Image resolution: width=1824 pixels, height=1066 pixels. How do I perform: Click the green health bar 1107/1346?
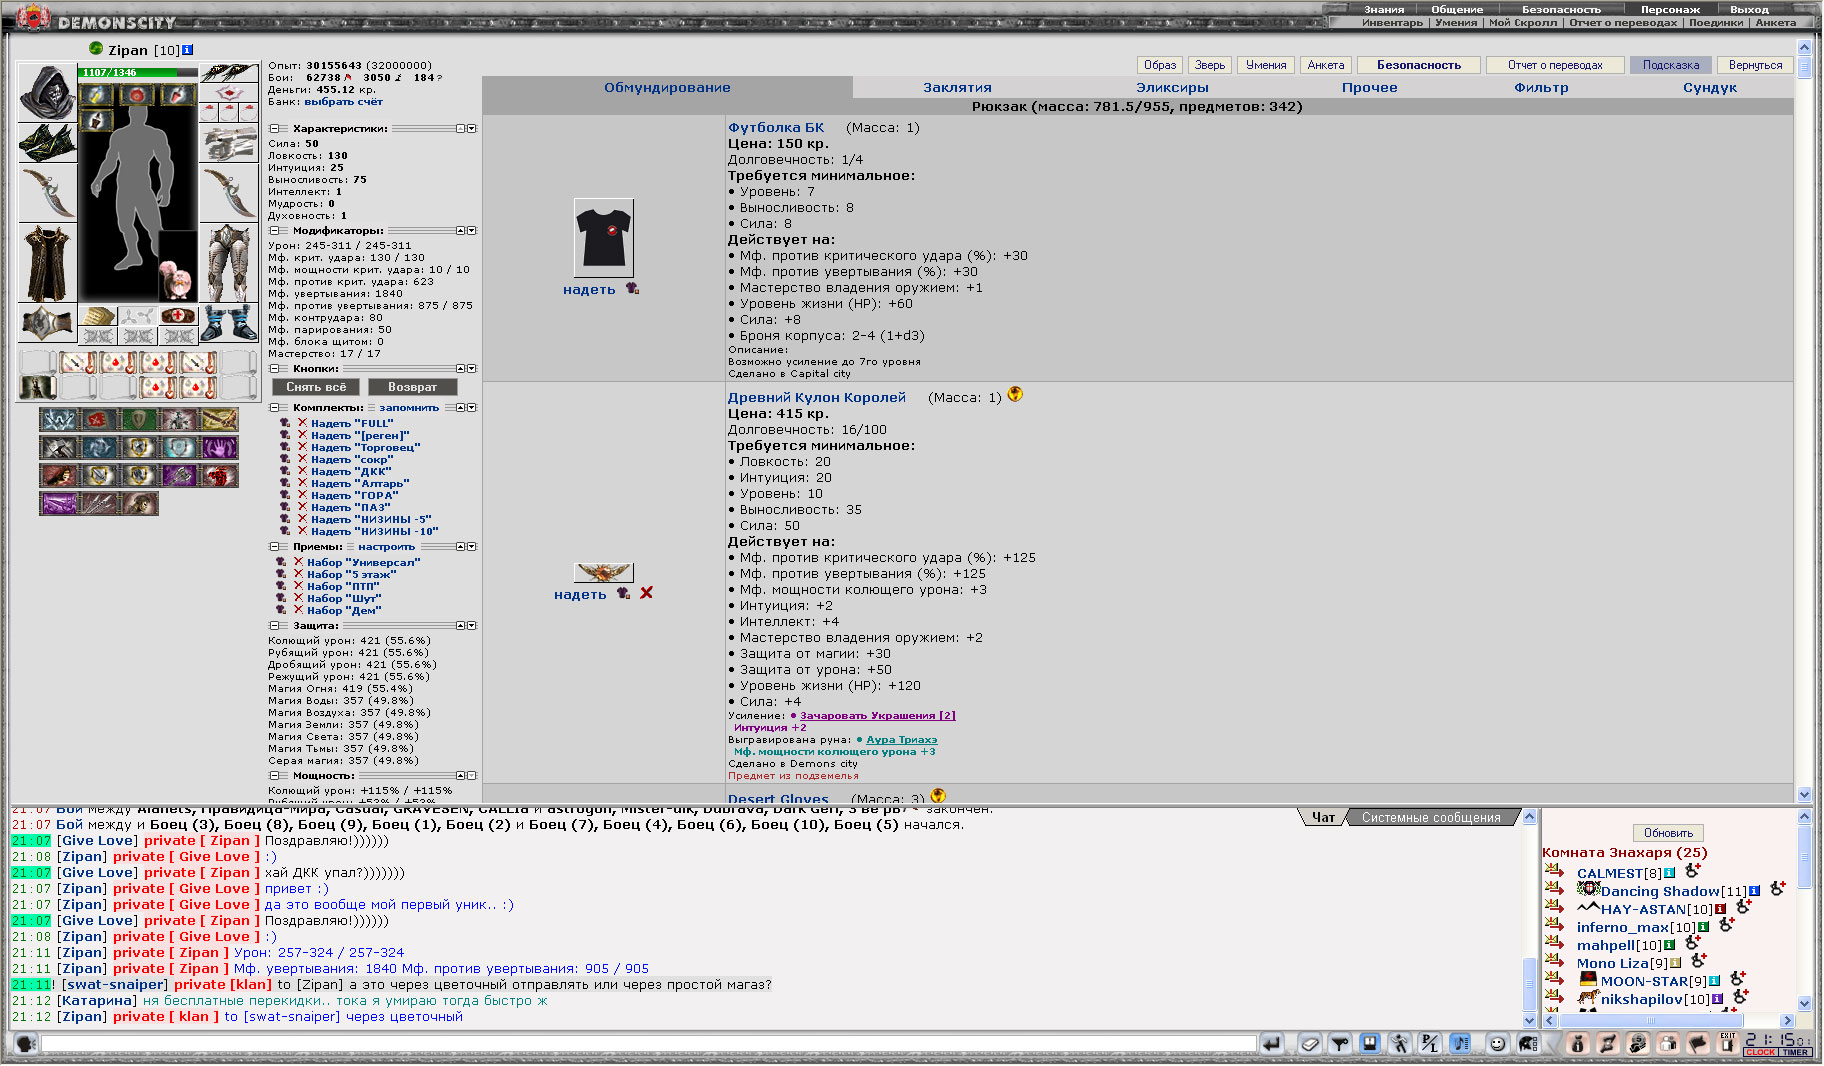(x=139, y=72)
